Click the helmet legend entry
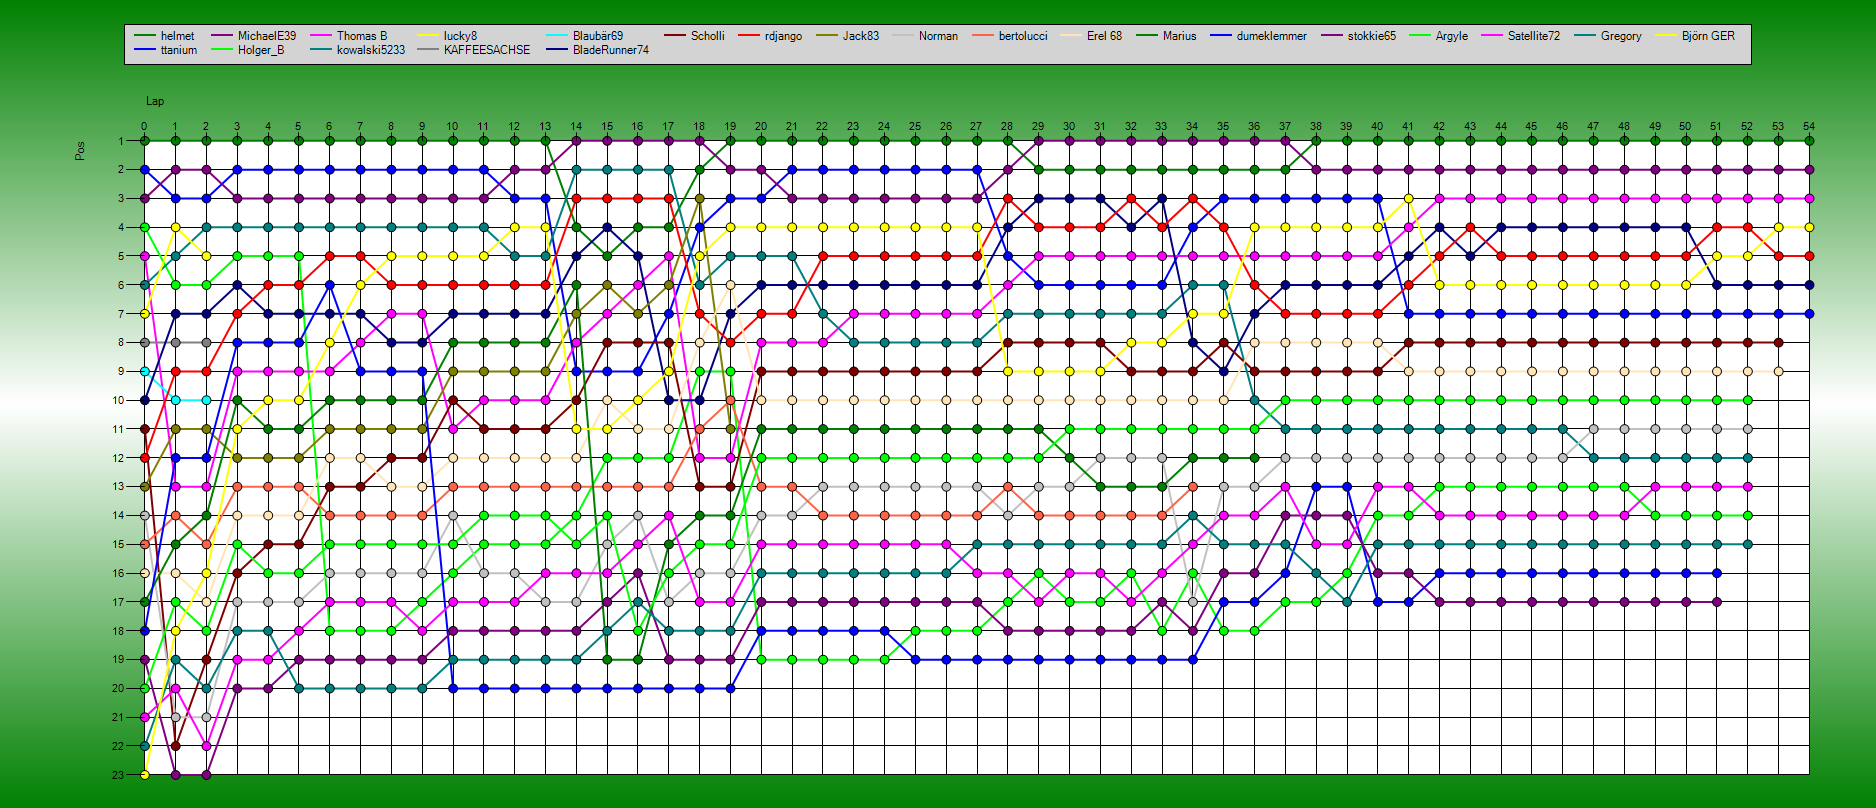 (177, 36)
